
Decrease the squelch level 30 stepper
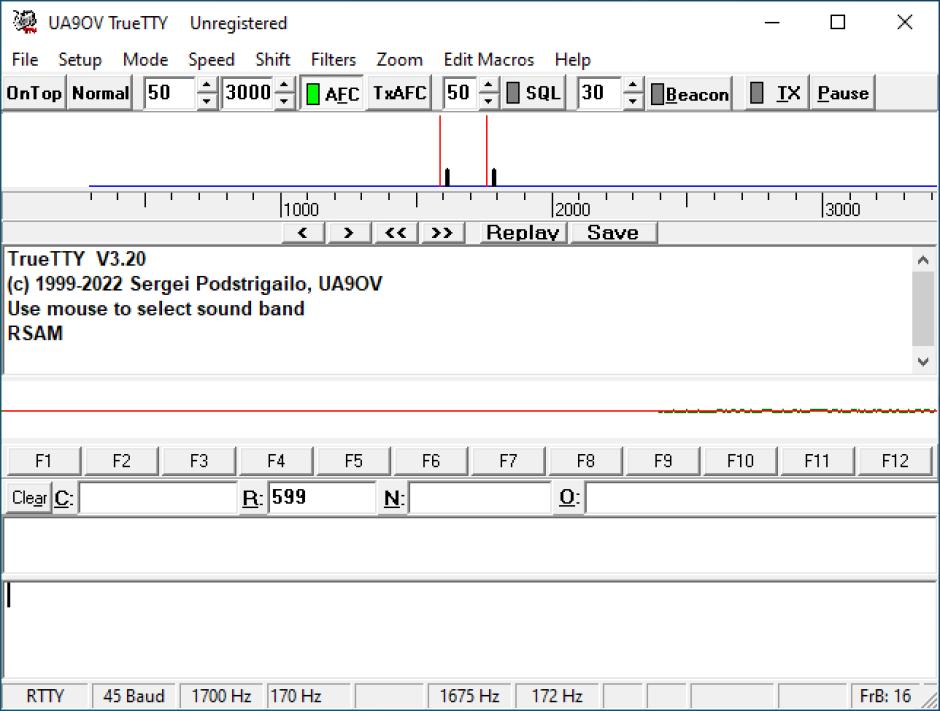point(633,101)
